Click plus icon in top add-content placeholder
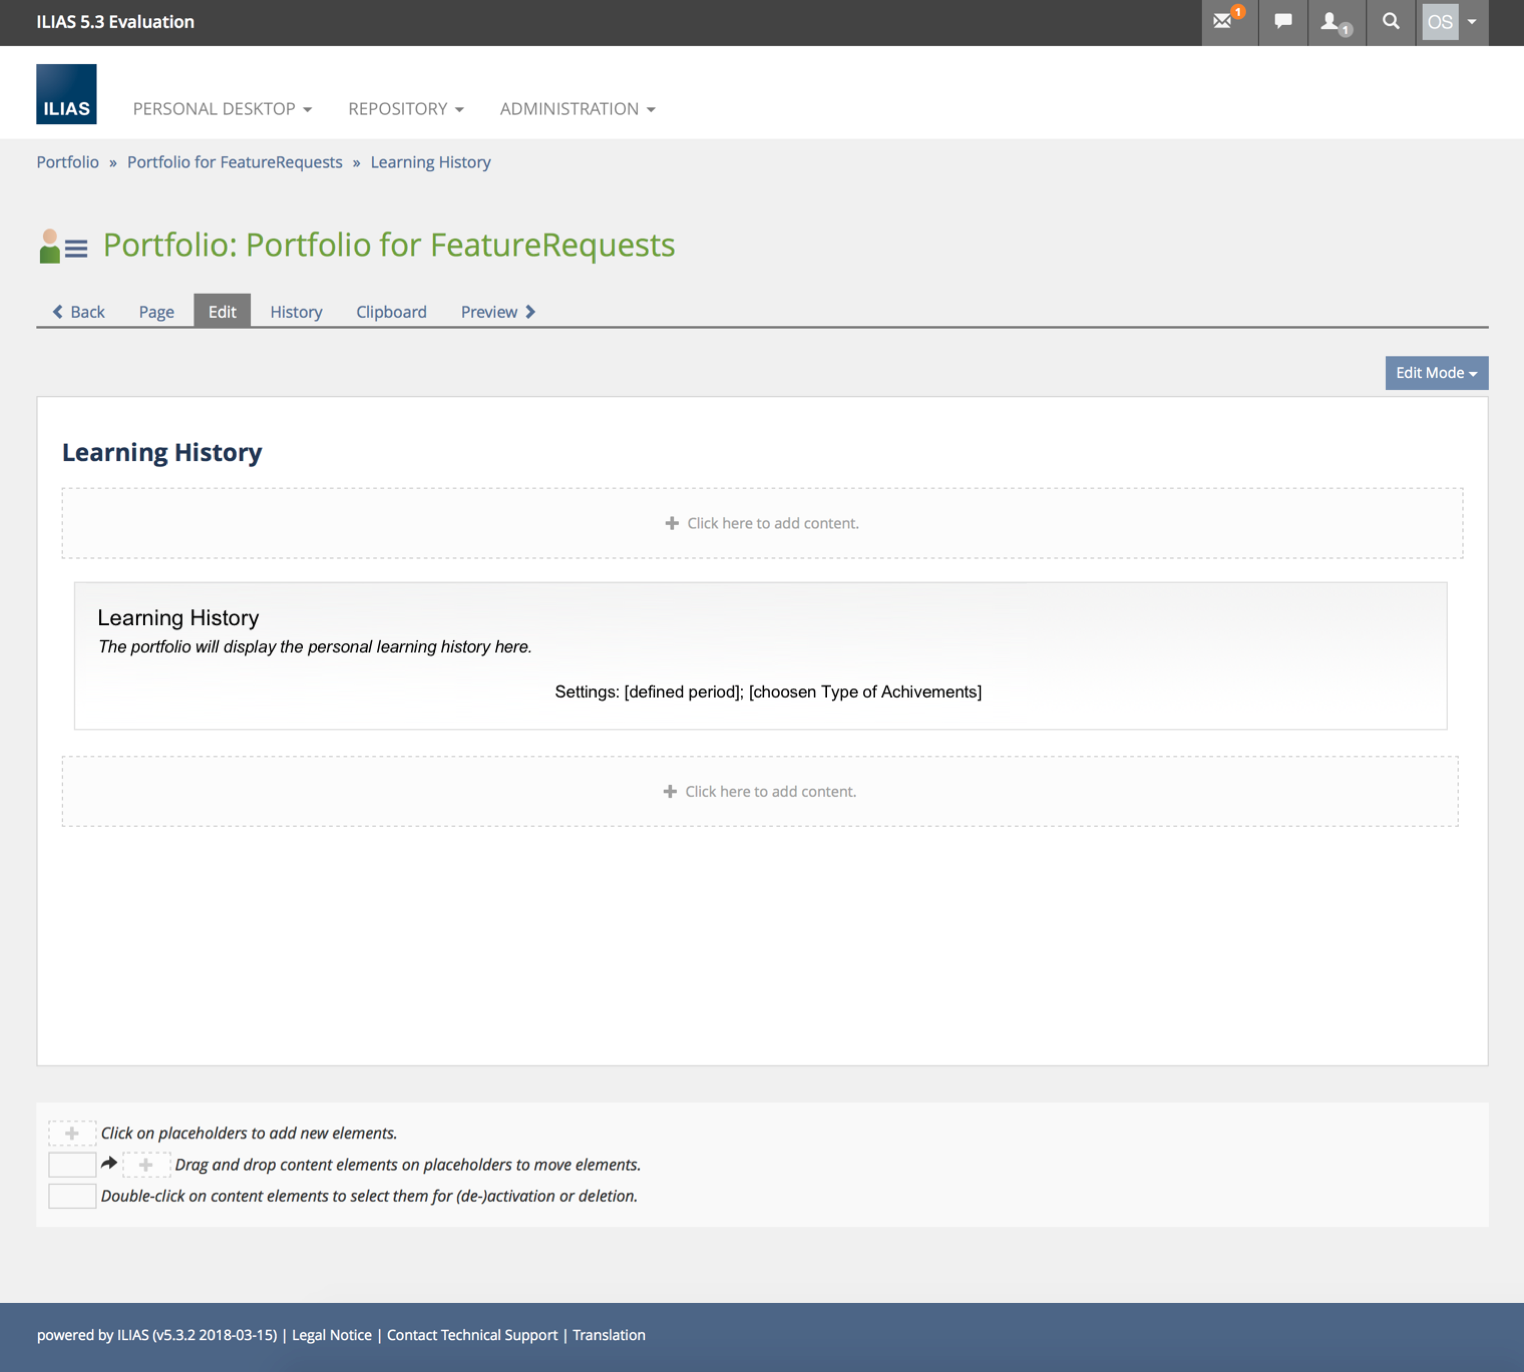This screenshot has height=1372, width=1524. pyautogui.click(x=672, y=523)
